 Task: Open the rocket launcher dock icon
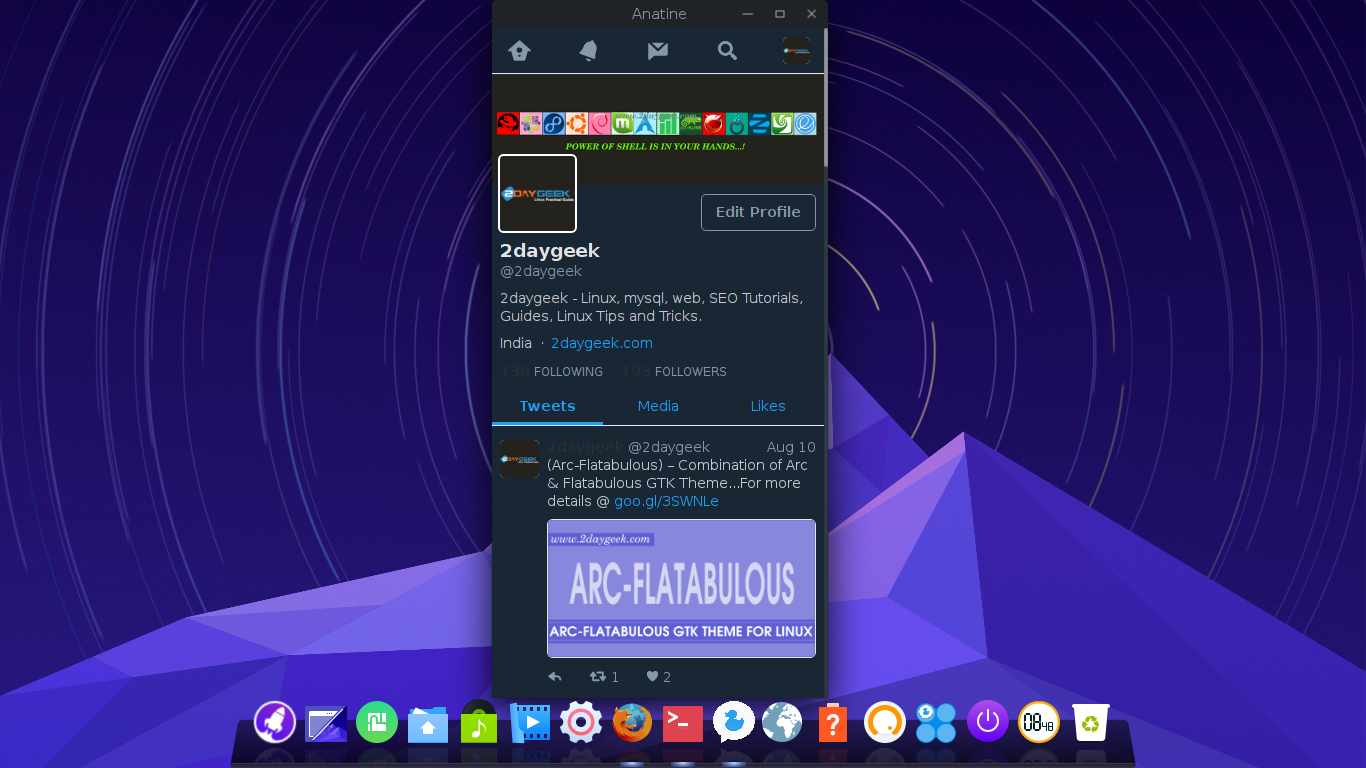click(274, 721)
